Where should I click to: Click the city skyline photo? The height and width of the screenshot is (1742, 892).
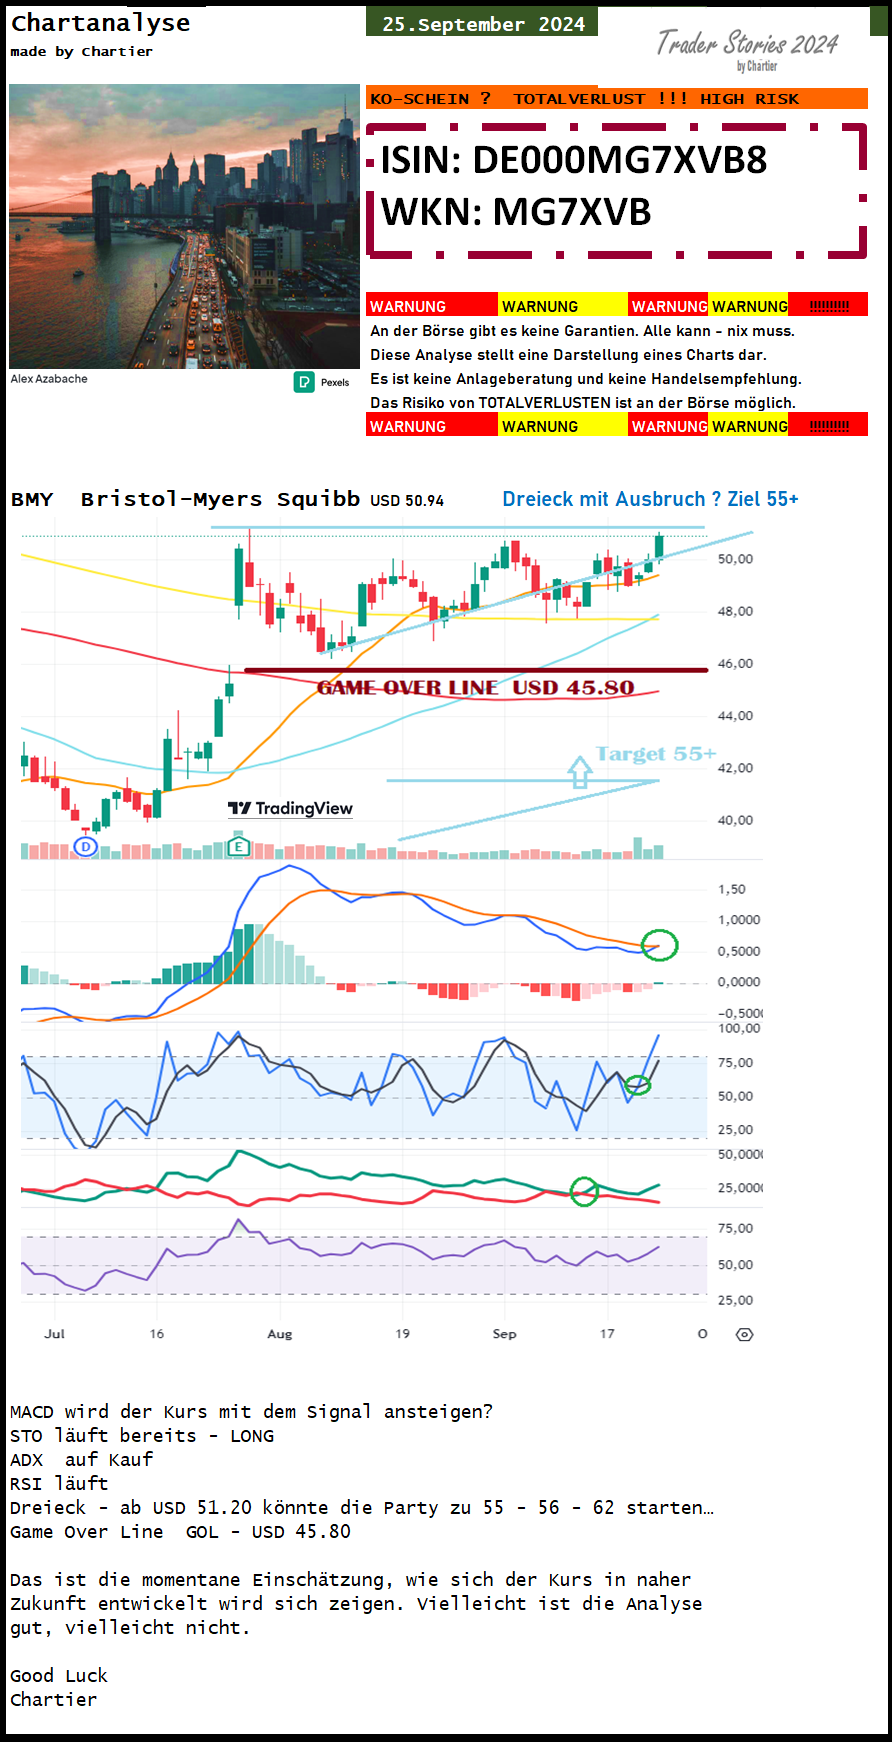pos(184,226)
